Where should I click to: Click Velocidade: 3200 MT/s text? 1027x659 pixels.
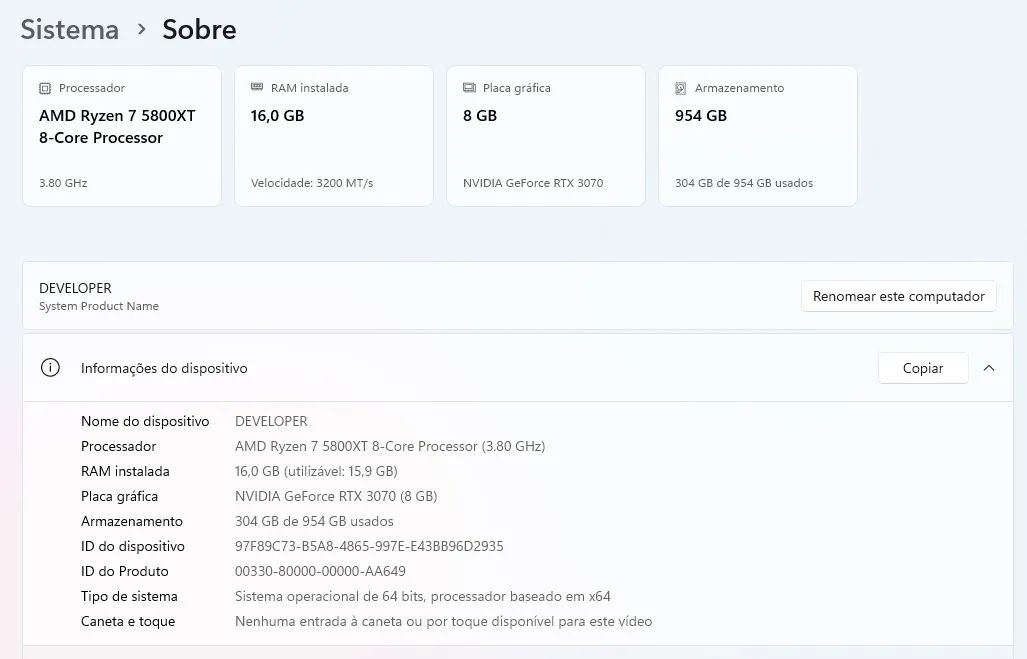(312, 183)
